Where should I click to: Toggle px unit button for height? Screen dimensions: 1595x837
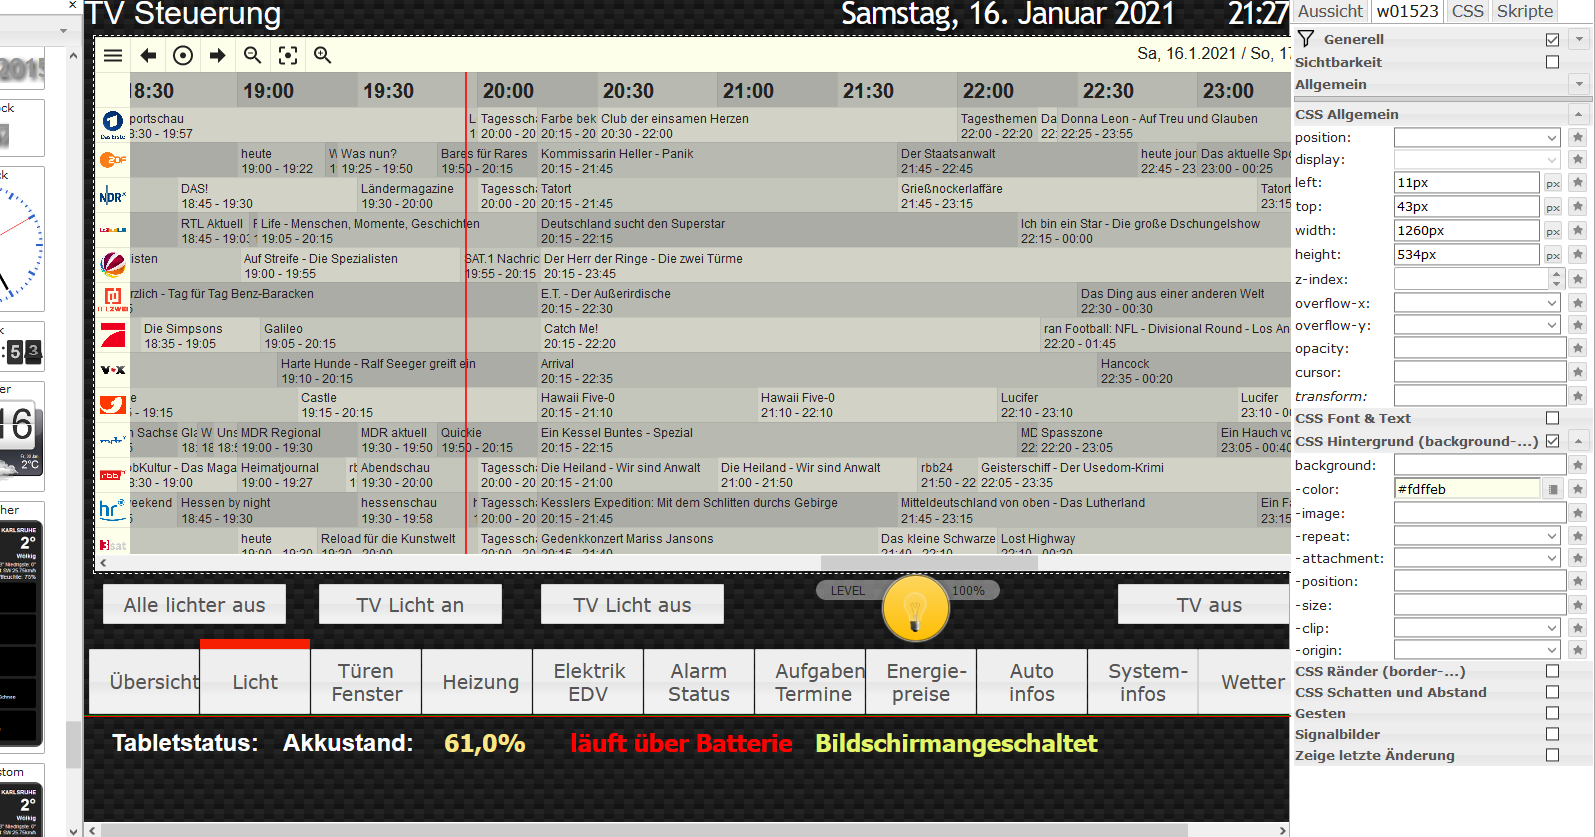coord(1553,255)
